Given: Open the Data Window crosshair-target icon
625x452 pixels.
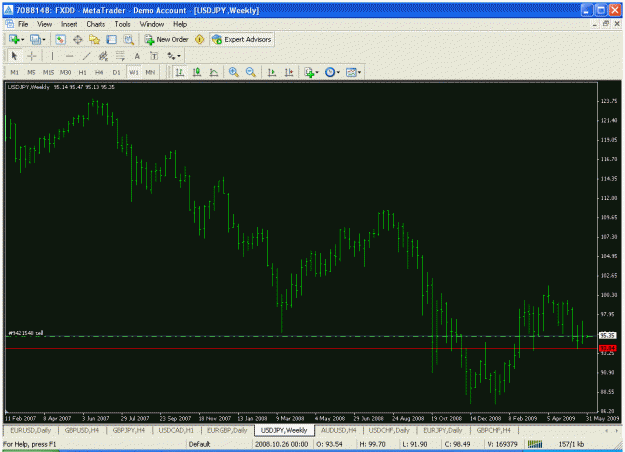Looking at the screenshot, I should 77,39.
